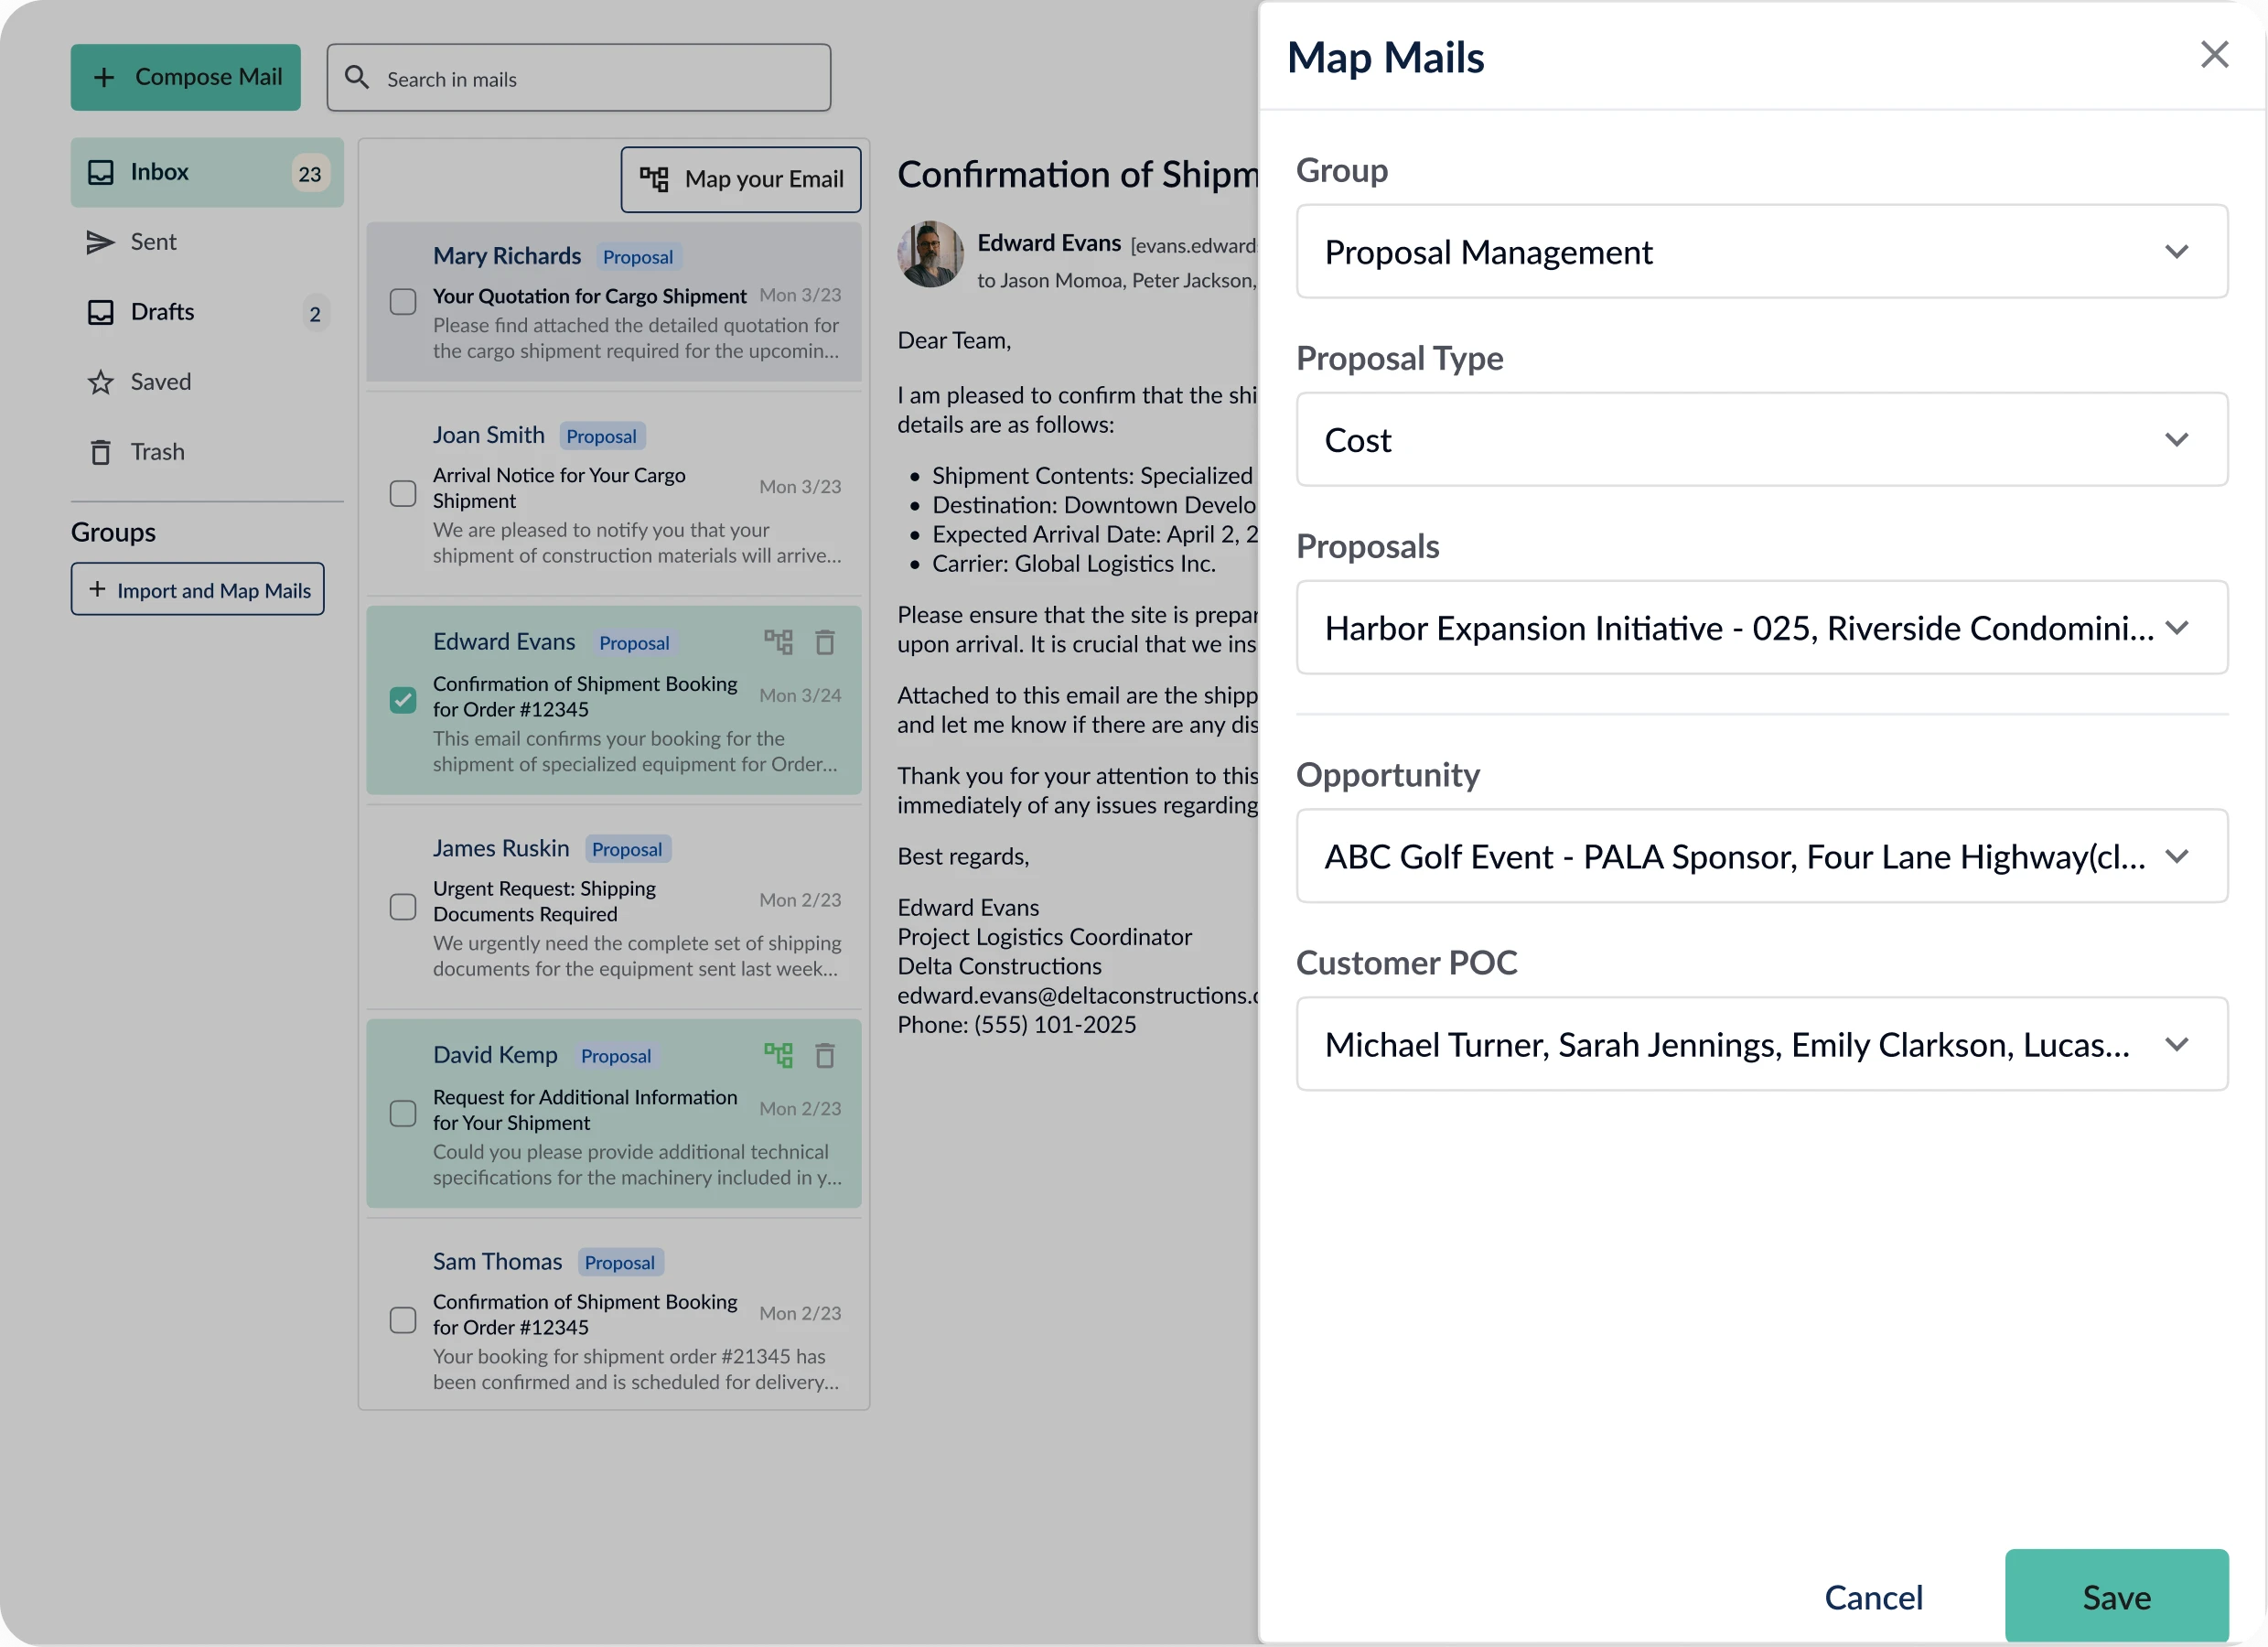Click map icon on Edward Evans email
The width and height of the screenshot is (2268, 1647).
(778, 642)
